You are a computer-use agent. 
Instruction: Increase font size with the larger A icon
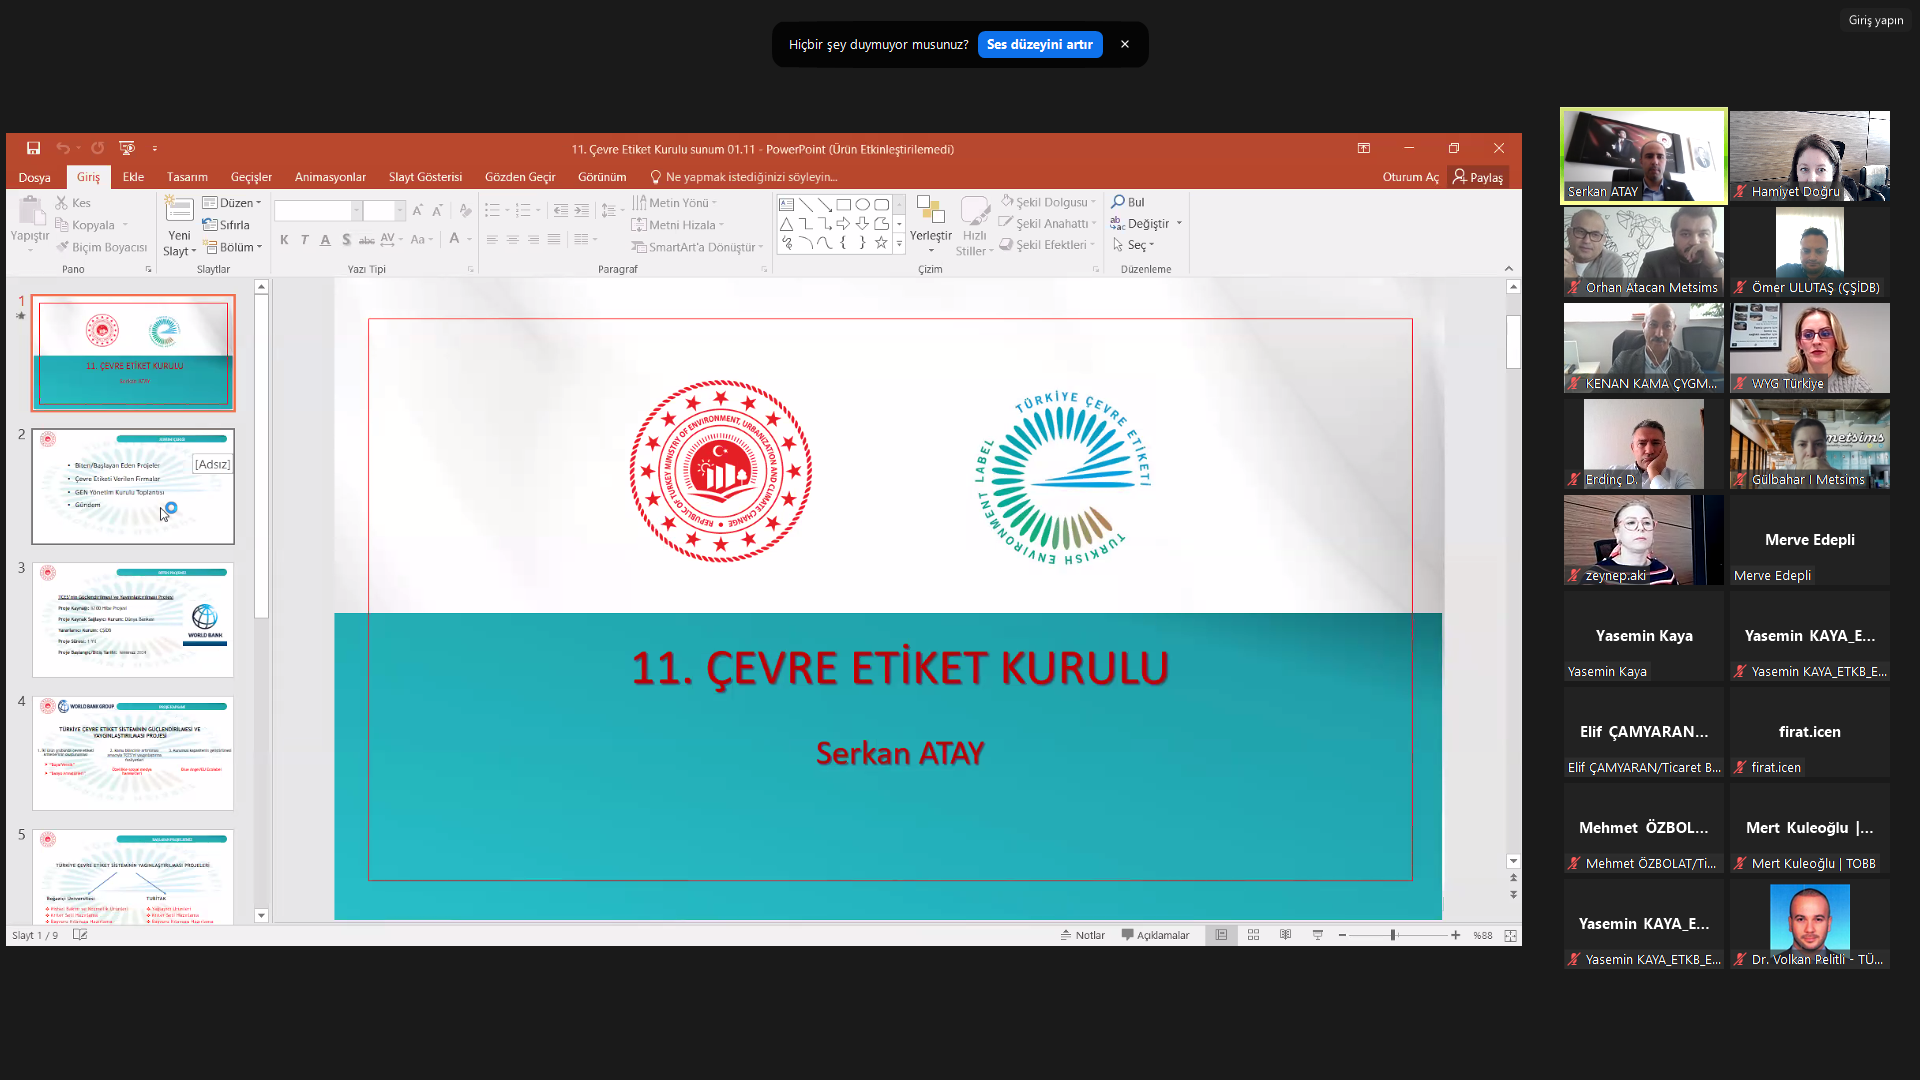coord(417,210)
